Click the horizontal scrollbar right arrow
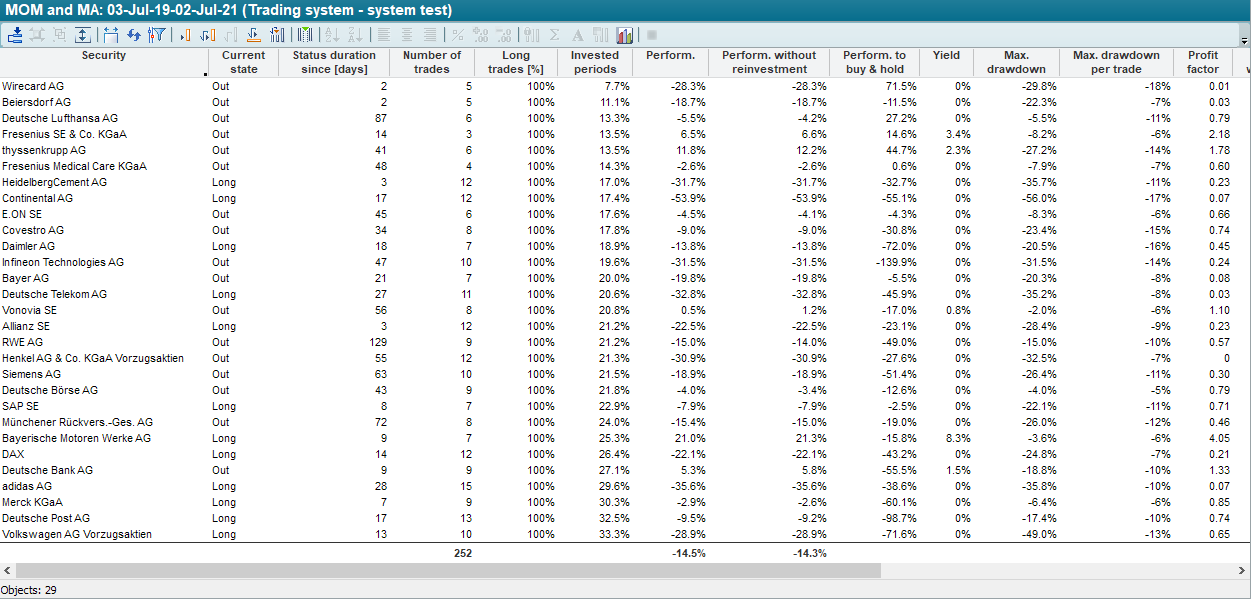The image size is (1251, 599). click(x=1243, y=570)
